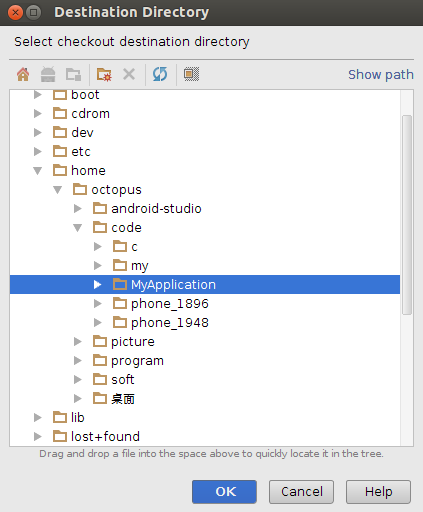Viewport: 423px width, 512px height.
Task: Click the Android project directory icon
Action: pyautogui.click(x=48, y=74)
